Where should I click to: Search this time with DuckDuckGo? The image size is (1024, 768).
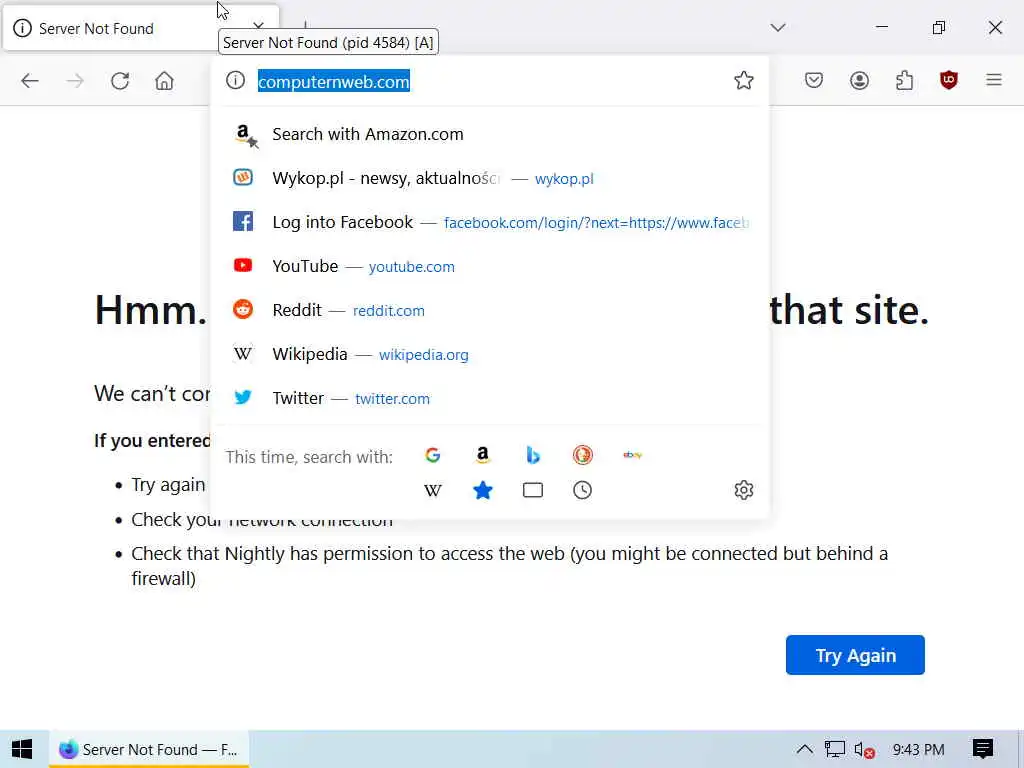click(x=583, y=455)
